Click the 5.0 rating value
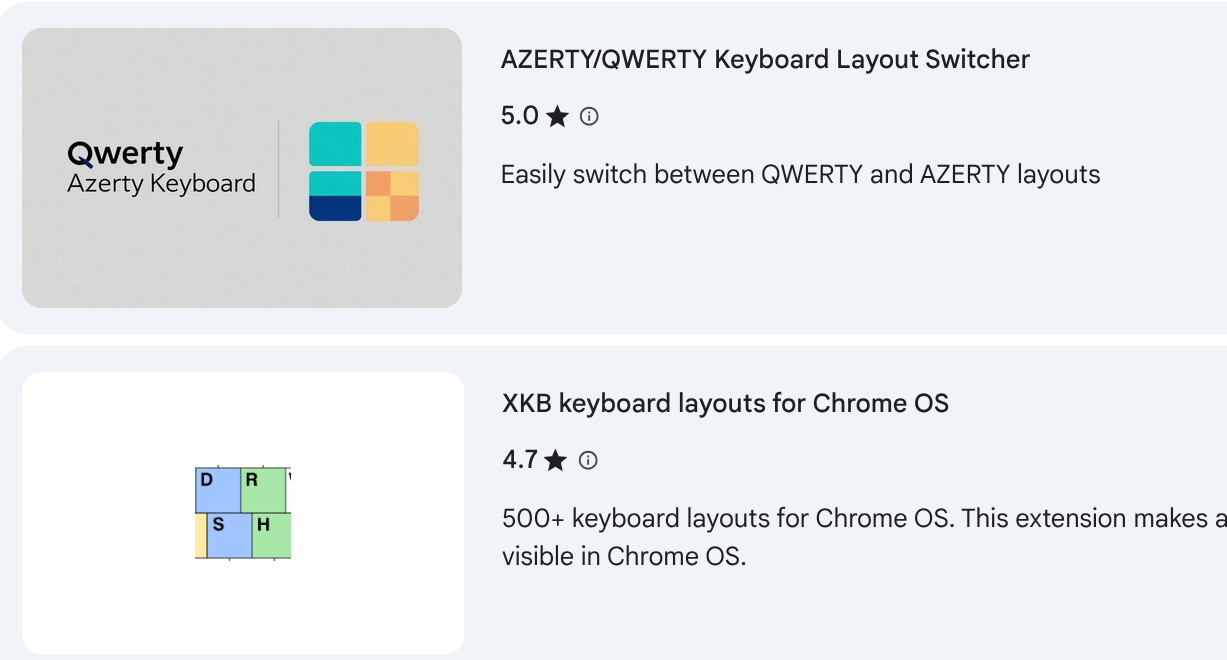The width and height of the screenshot is (1227, 660). coord(520,116)
